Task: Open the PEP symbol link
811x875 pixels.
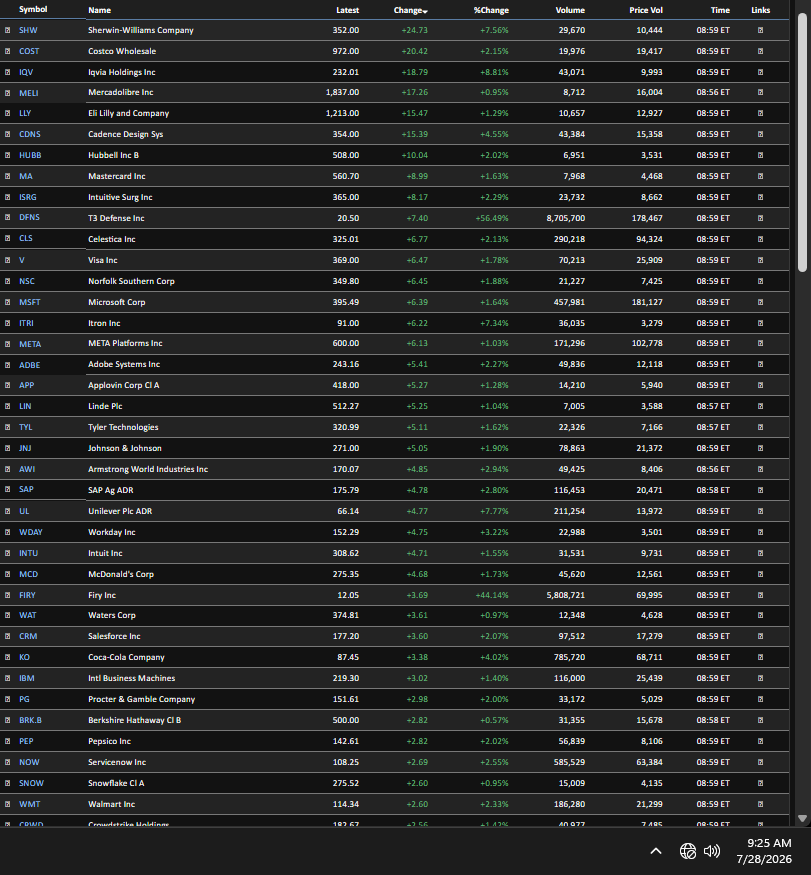Action: (26, 741)
